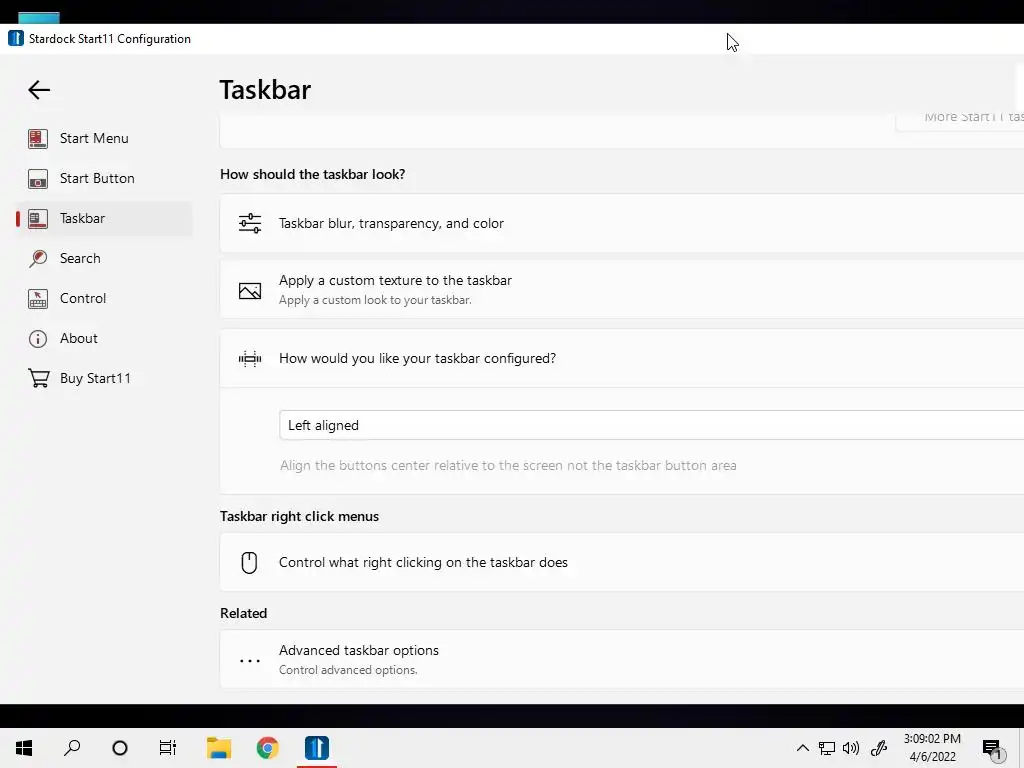Open the Windows Start button
Viewport: 1024px width, 768px height.
click(x=24, y=748)
